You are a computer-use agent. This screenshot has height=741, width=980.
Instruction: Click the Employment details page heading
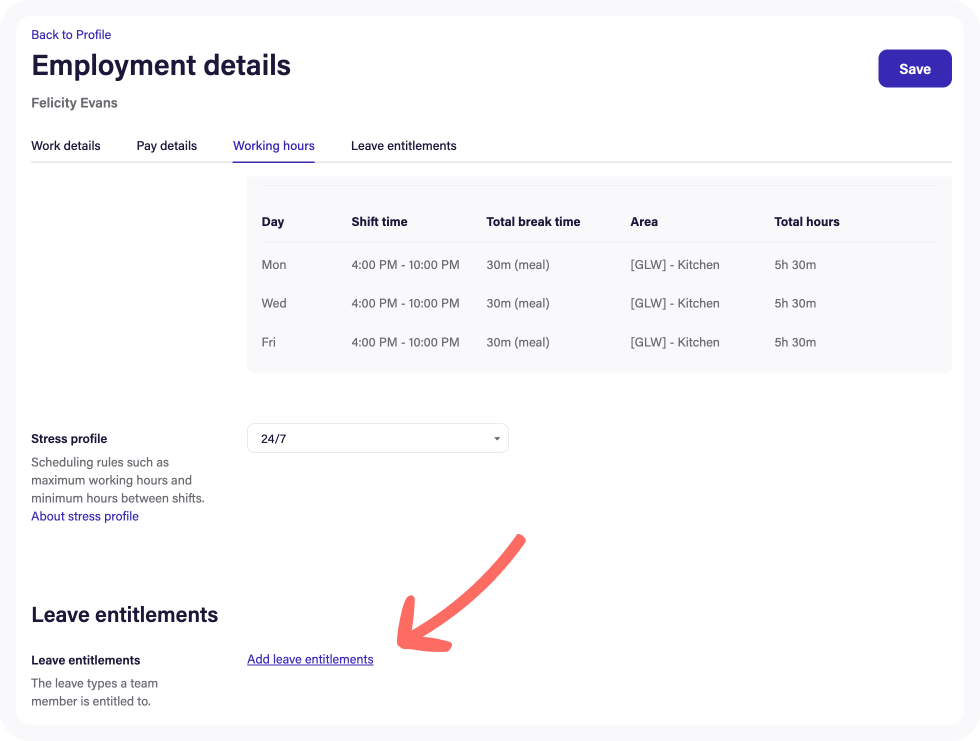(161, 65)
